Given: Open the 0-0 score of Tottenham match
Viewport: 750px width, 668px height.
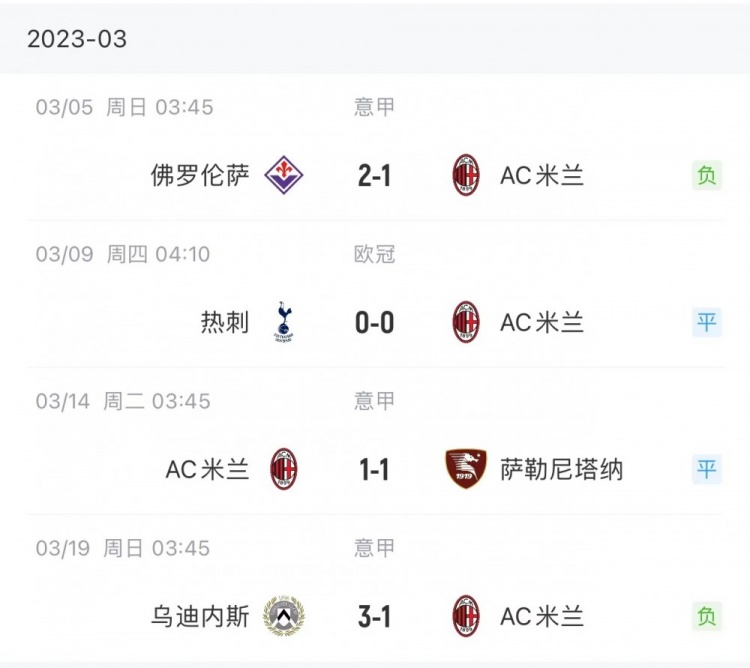Looking at the screenshot, I should point(375,323).
